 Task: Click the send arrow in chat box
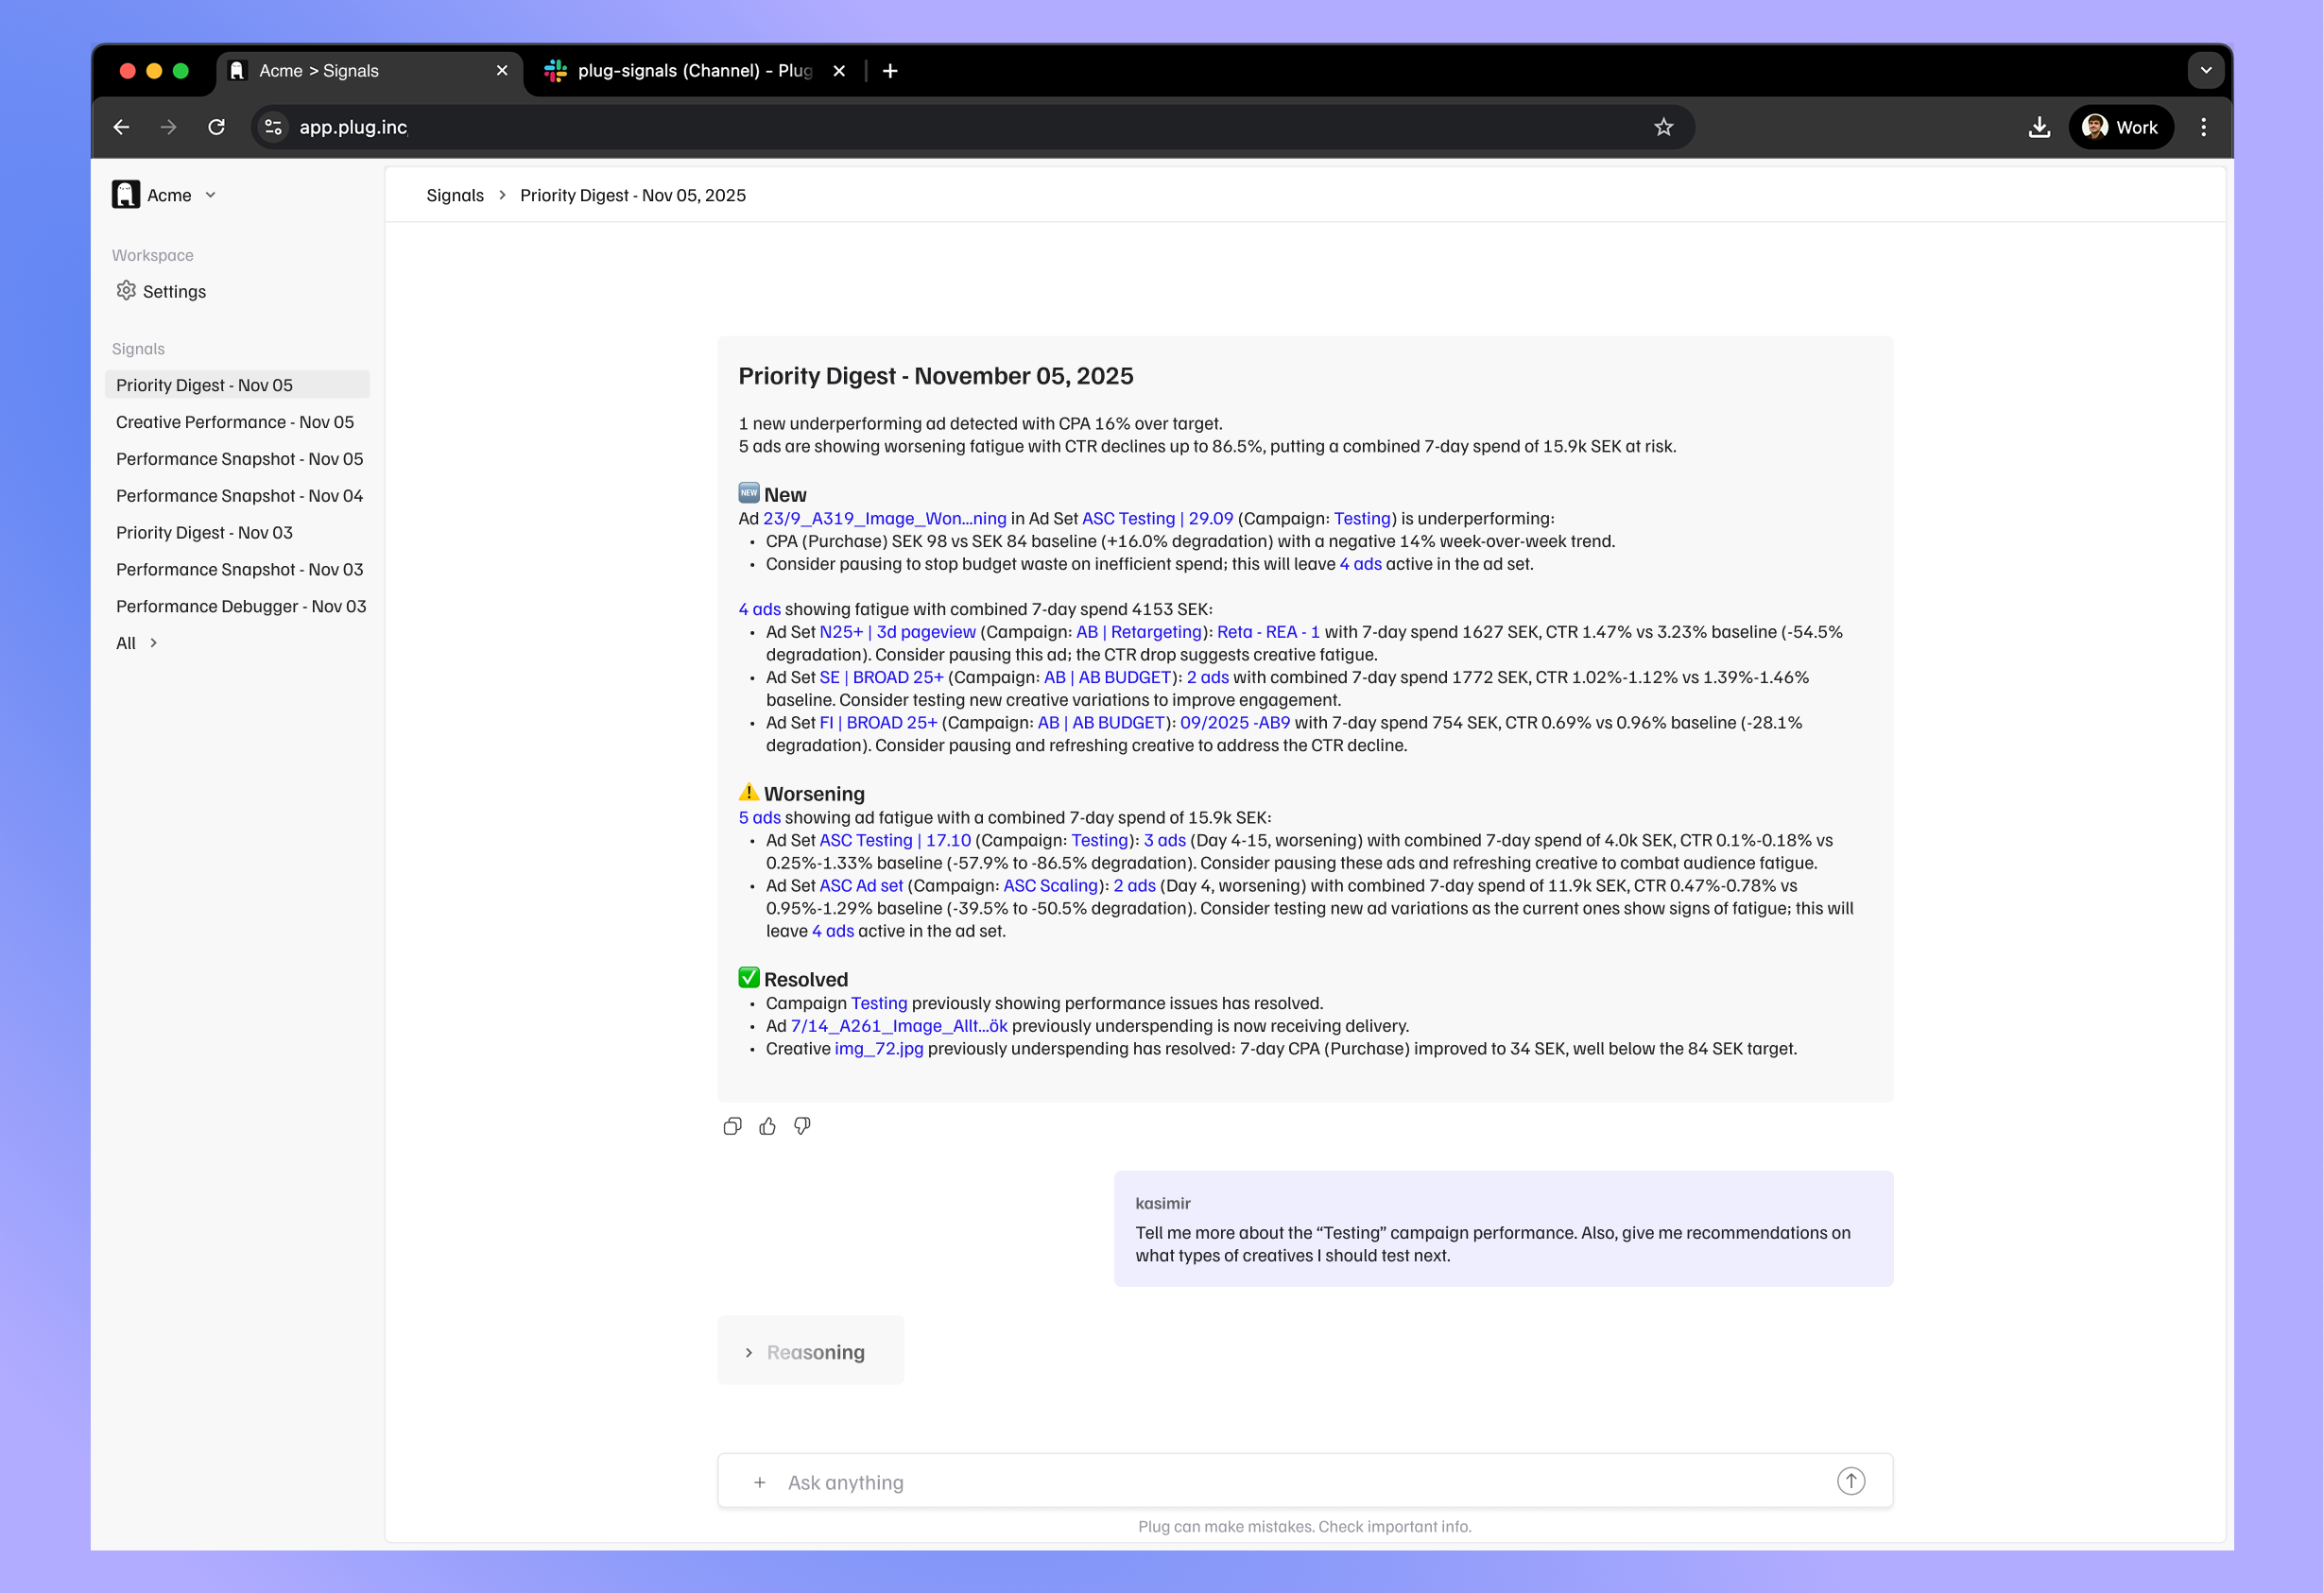(1850, 1481)
